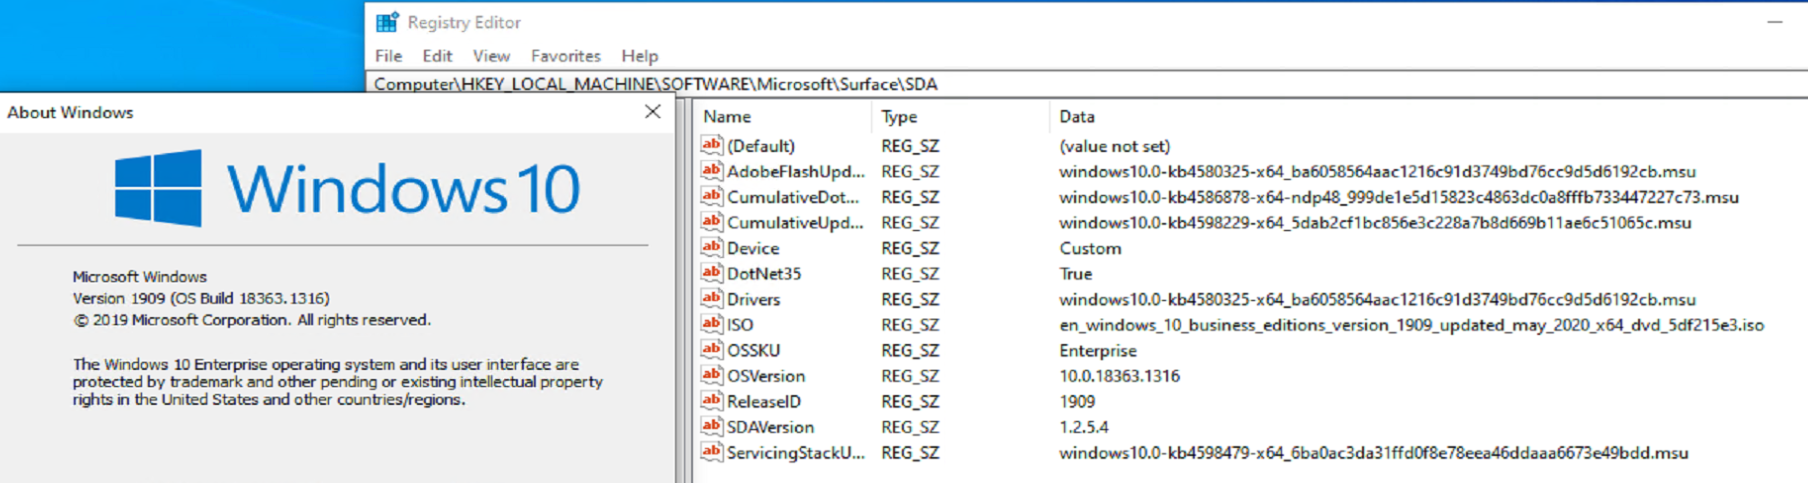Click the string icon beside DotNet35
1808x483 pixels.
711,272
